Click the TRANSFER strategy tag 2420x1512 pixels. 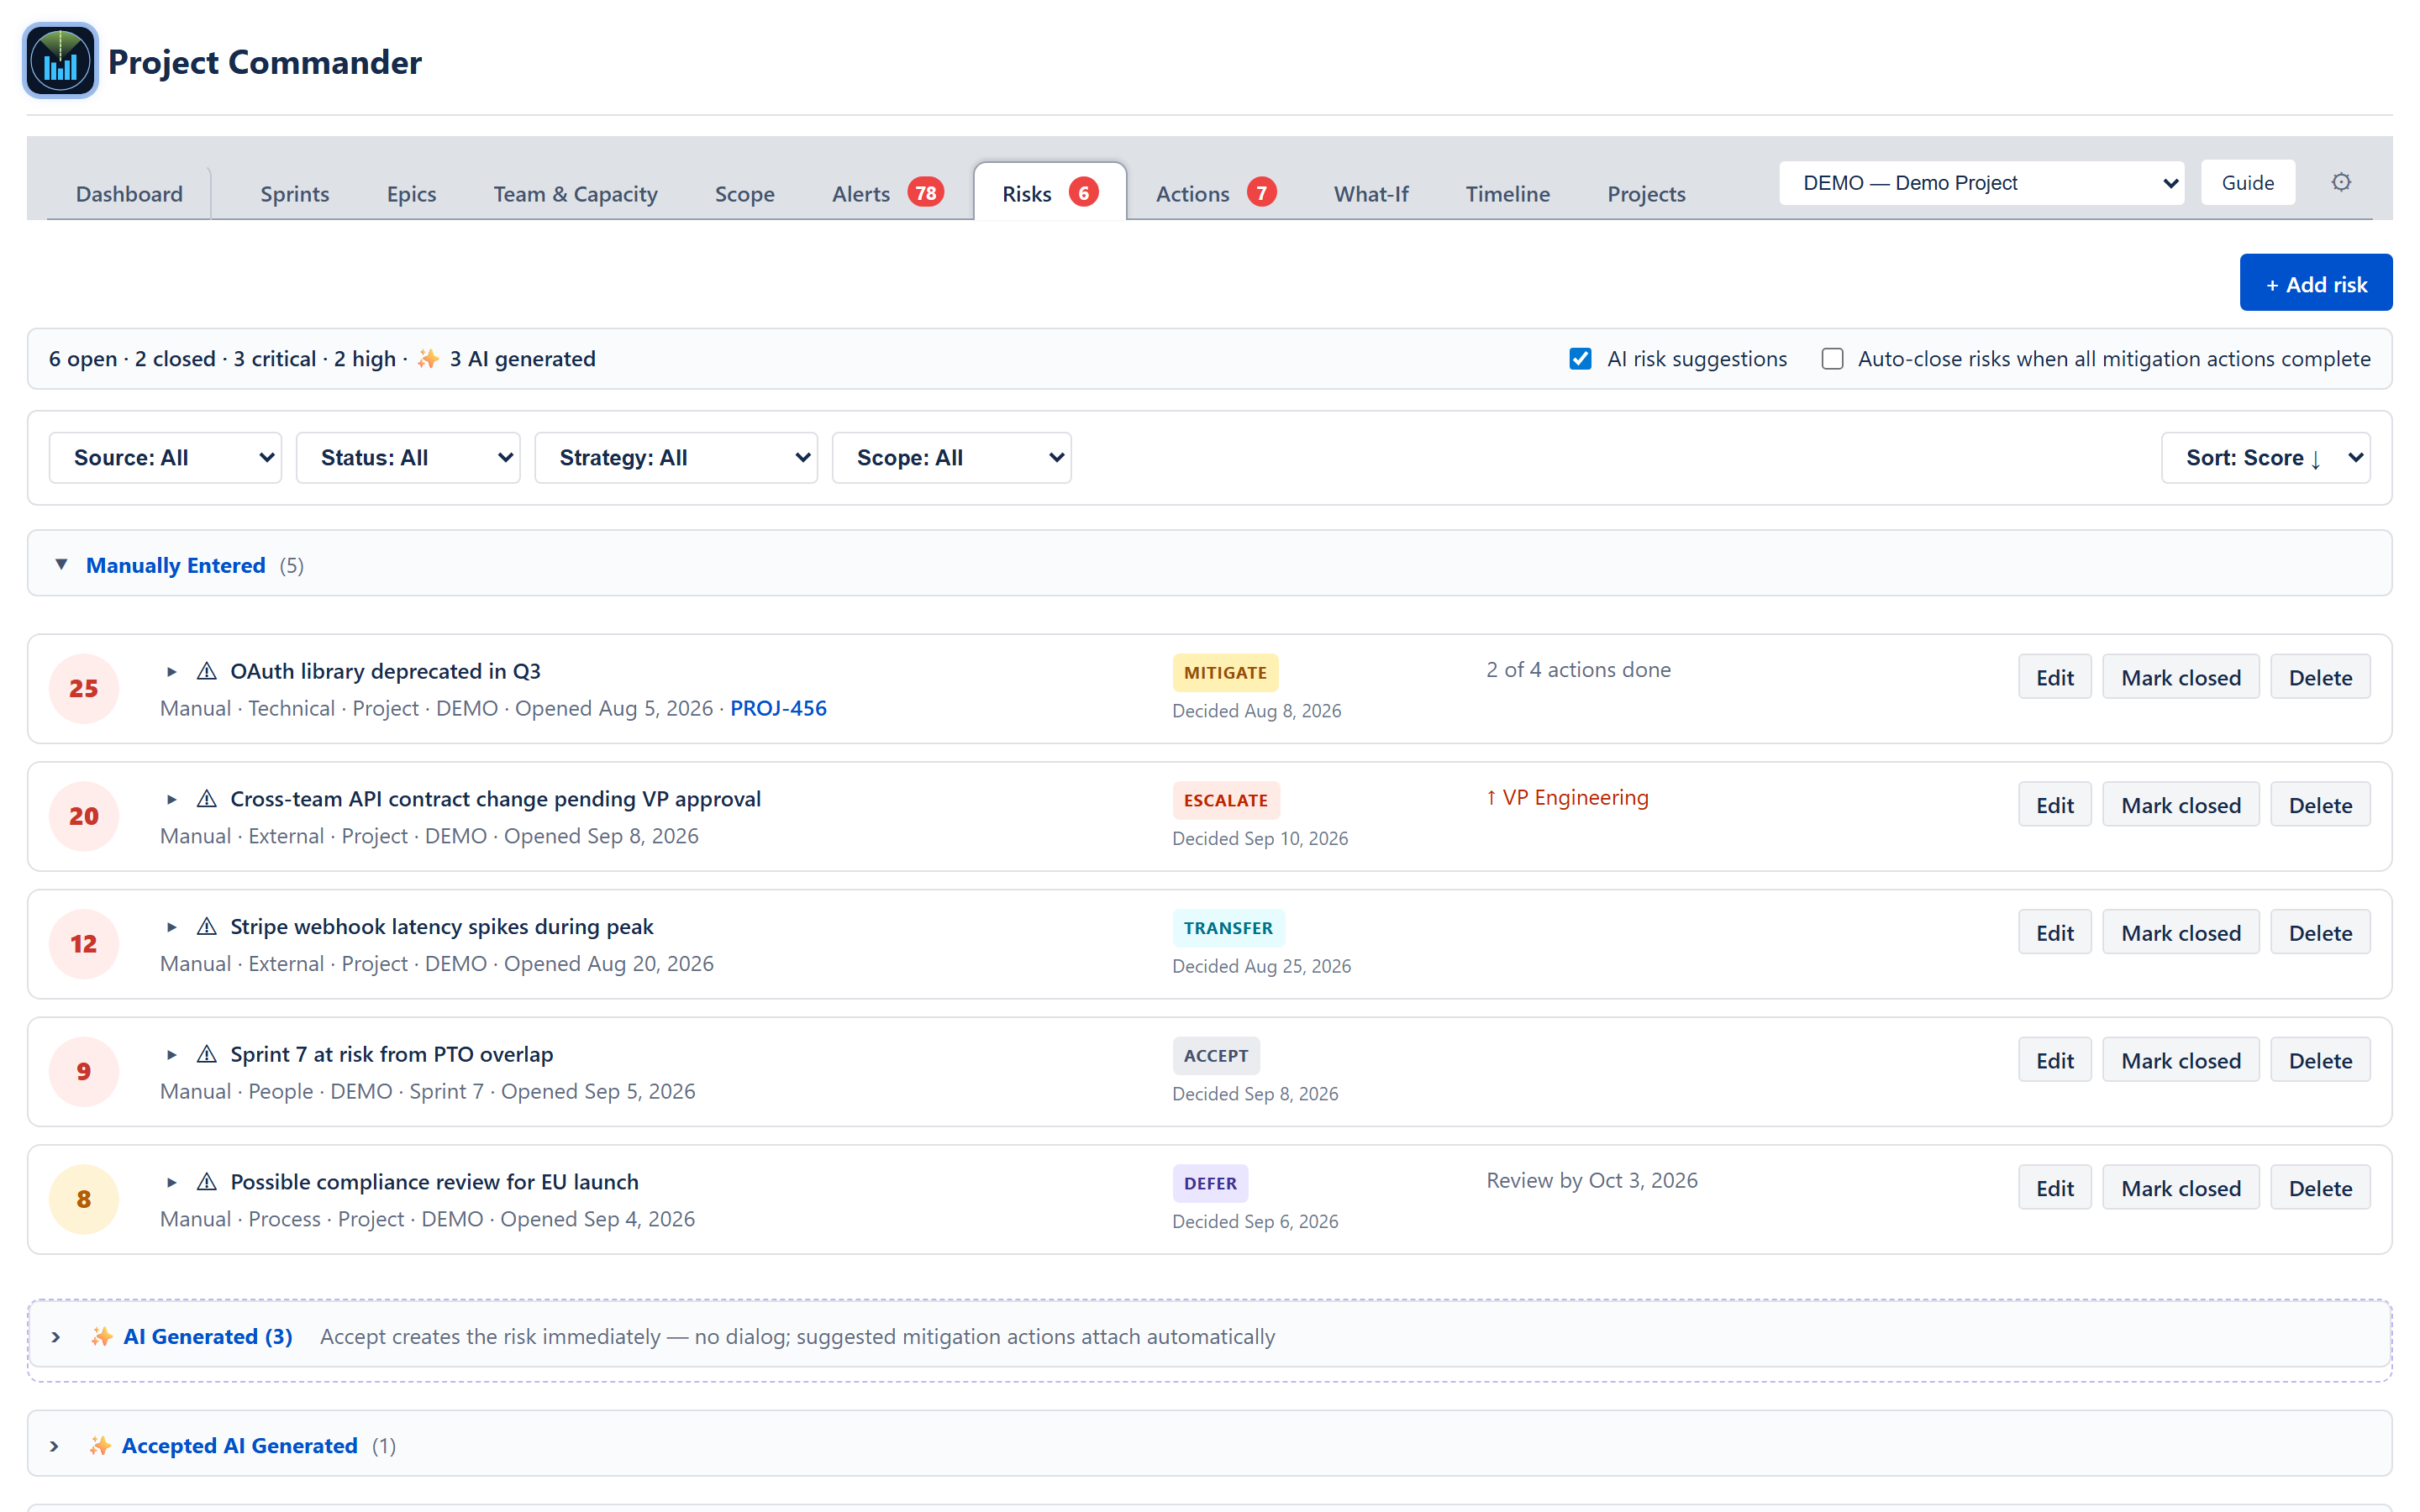(1228, 928)
